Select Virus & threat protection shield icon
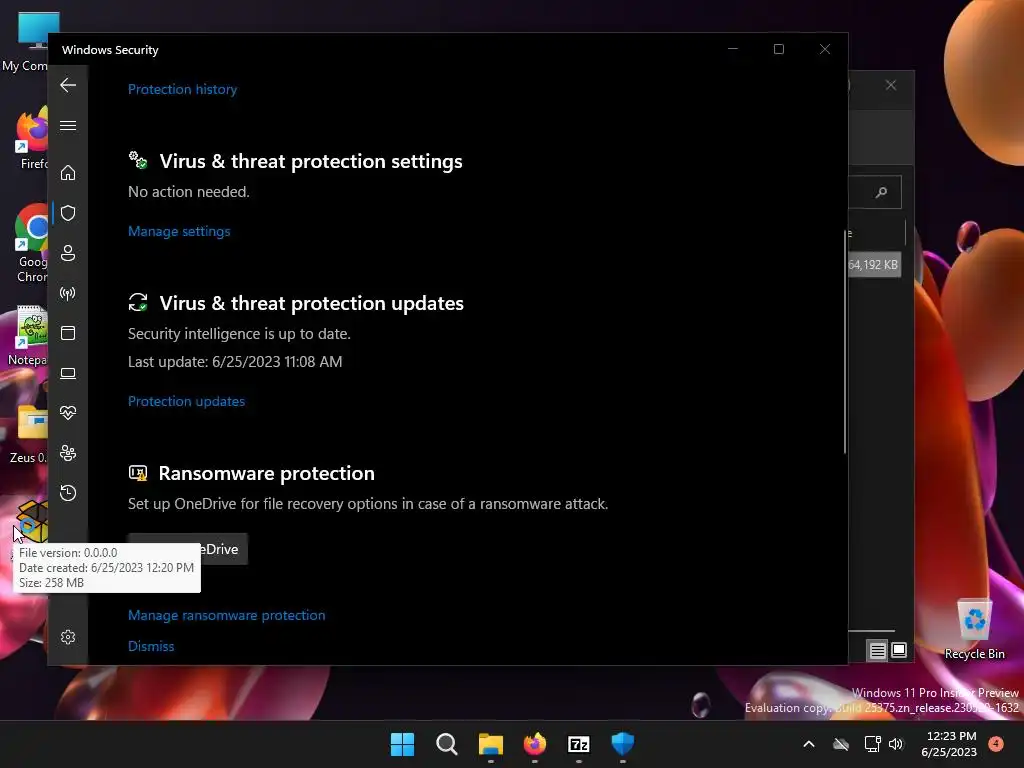This screenshot has height=768, width=1024. [x=68, y=213]
